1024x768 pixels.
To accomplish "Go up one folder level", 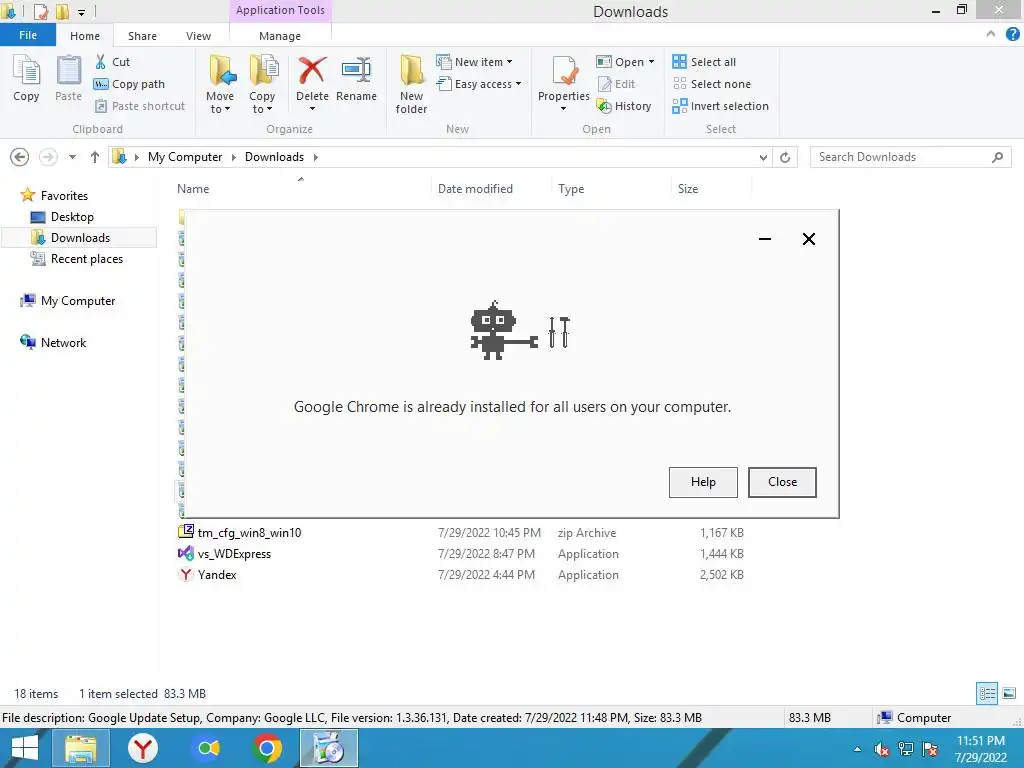I will (x=95, y=157).
